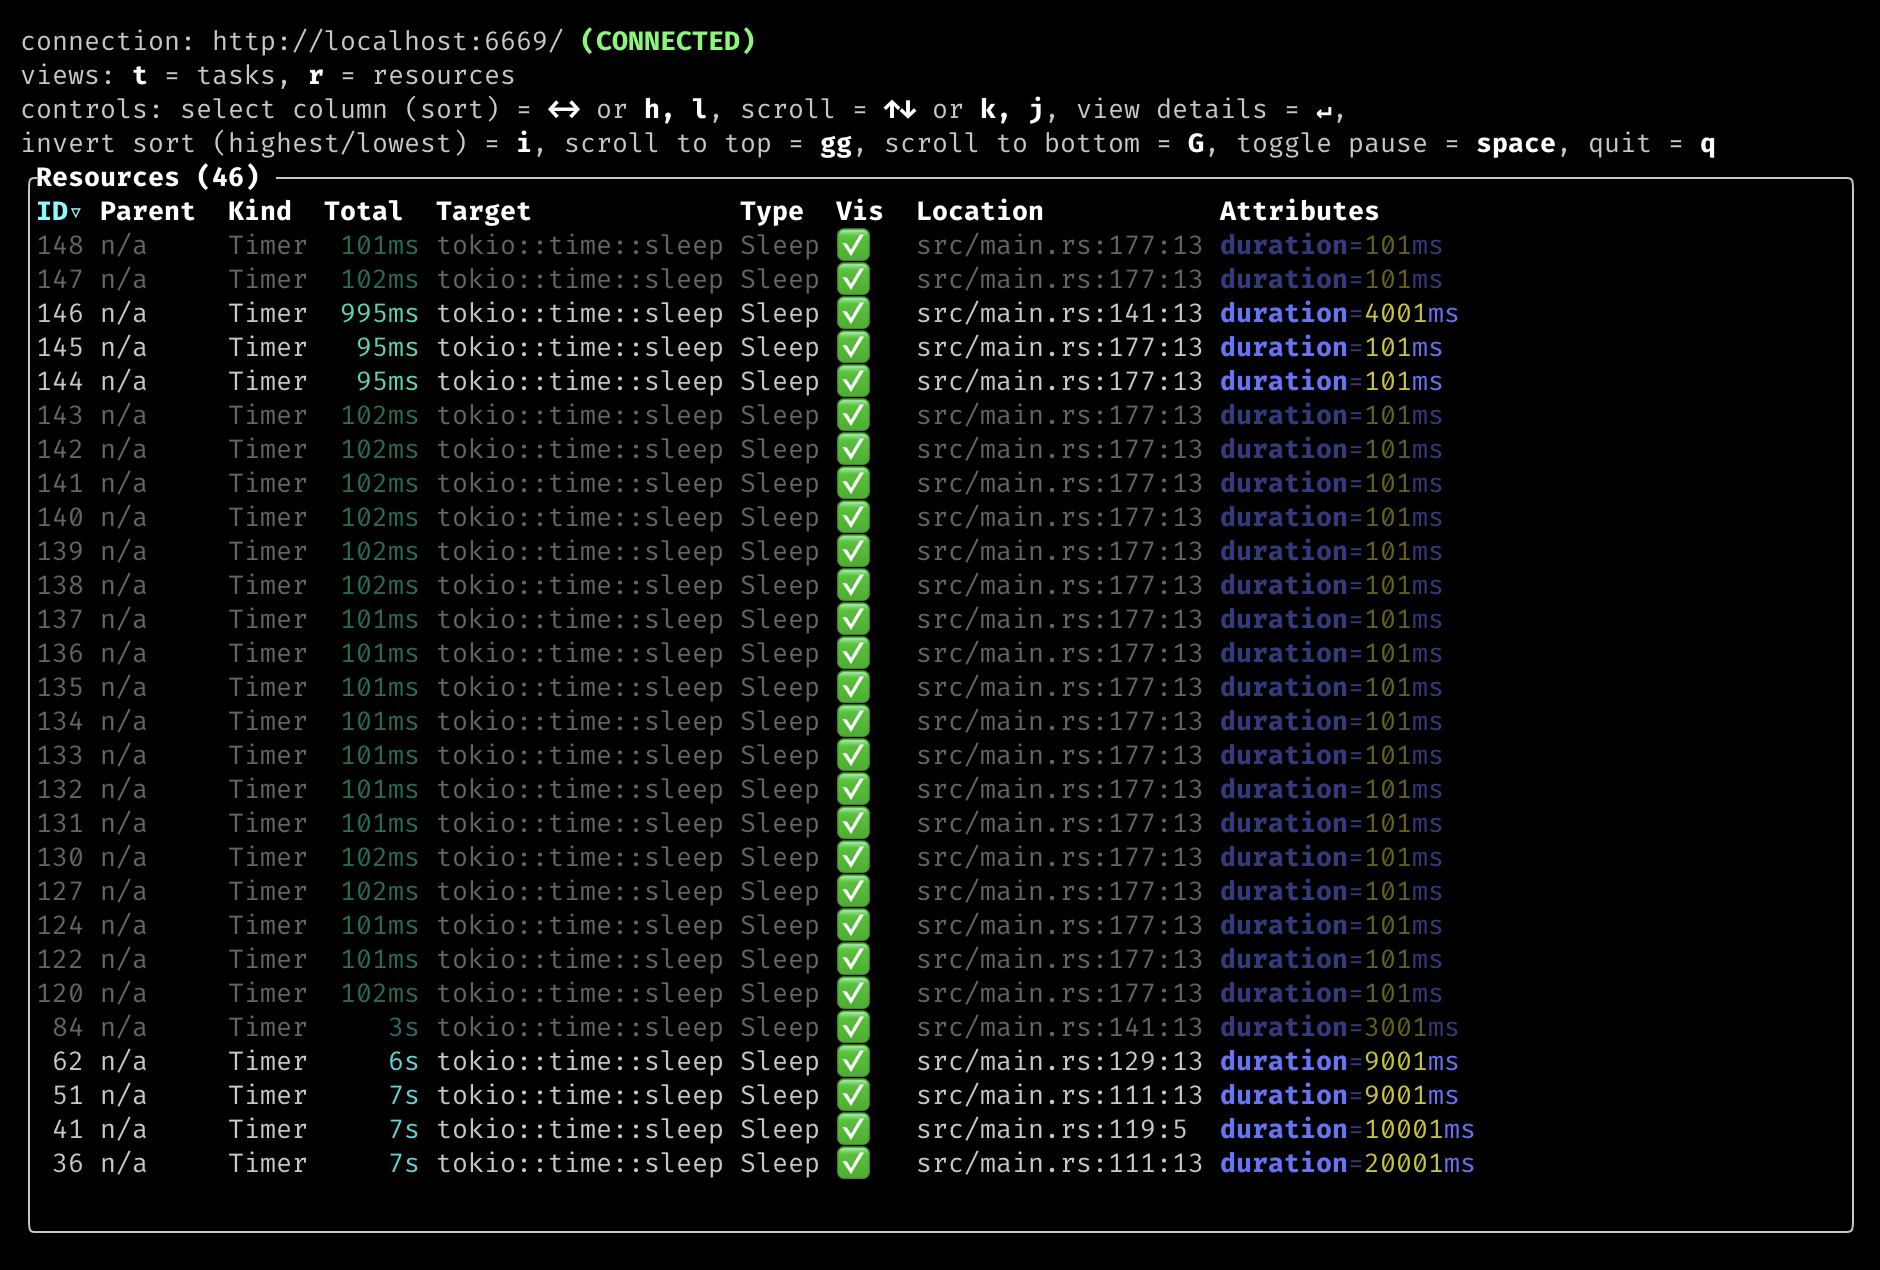Click the green check icon in row 84
The image size is (1880, 1270).
(853, 1027)
